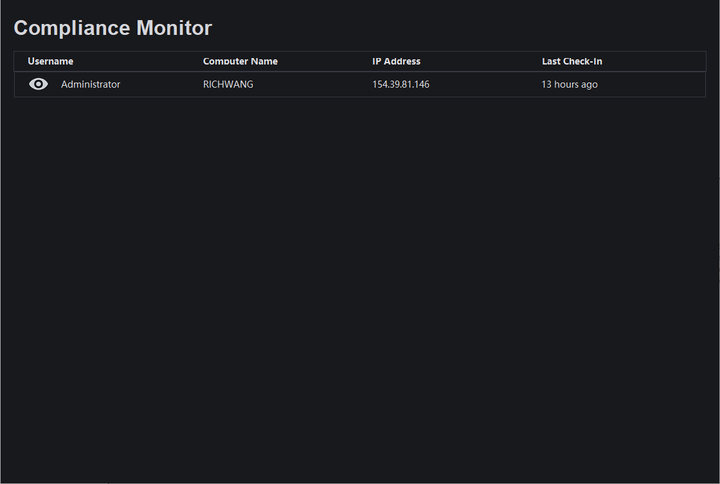This screenshot has width=720, height=484.
Task: Select the IP address 154.39.81.146
Action: click(x=401, y=84)
